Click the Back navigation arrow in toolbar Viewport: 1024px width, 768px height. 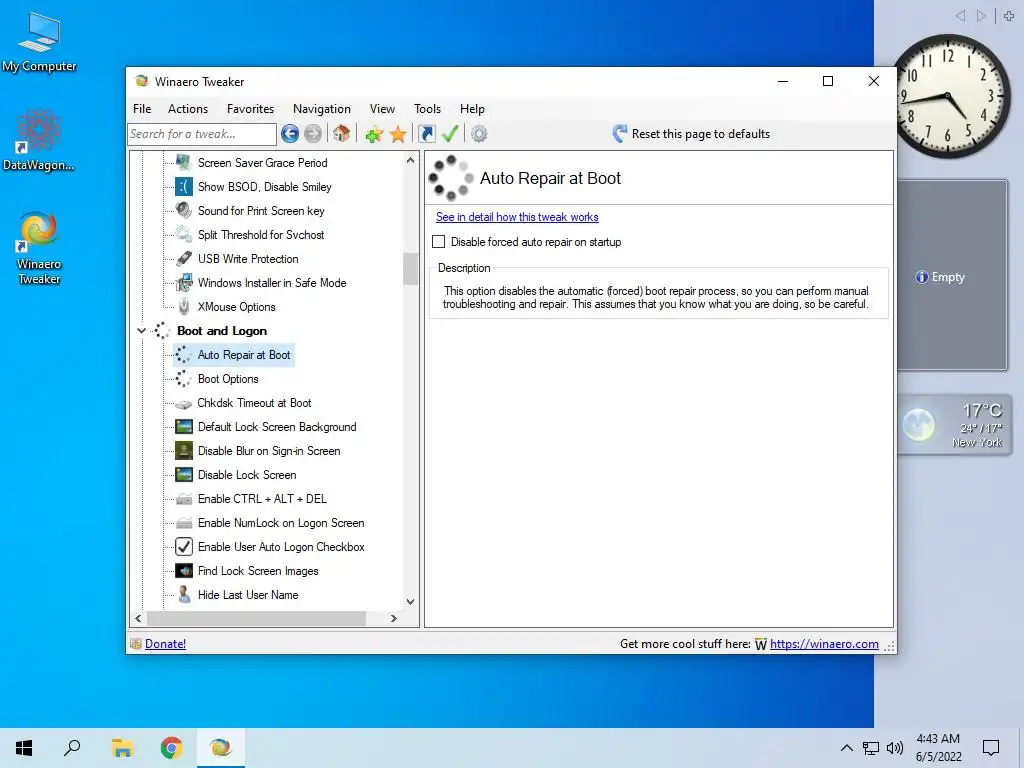pyautogui.click(x=290, y=134)
